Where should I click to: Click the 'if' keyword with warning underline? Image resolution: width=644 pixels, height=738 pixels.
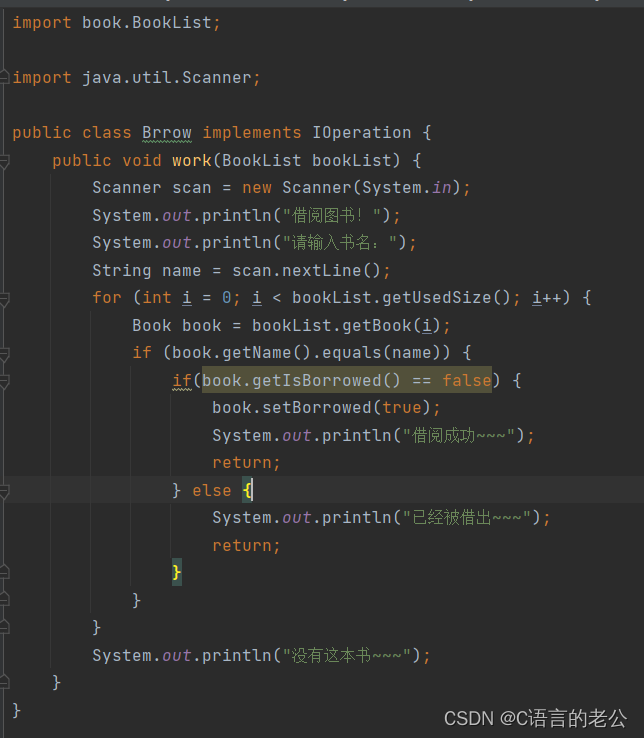pyautogui.click(x=182, y=380)
